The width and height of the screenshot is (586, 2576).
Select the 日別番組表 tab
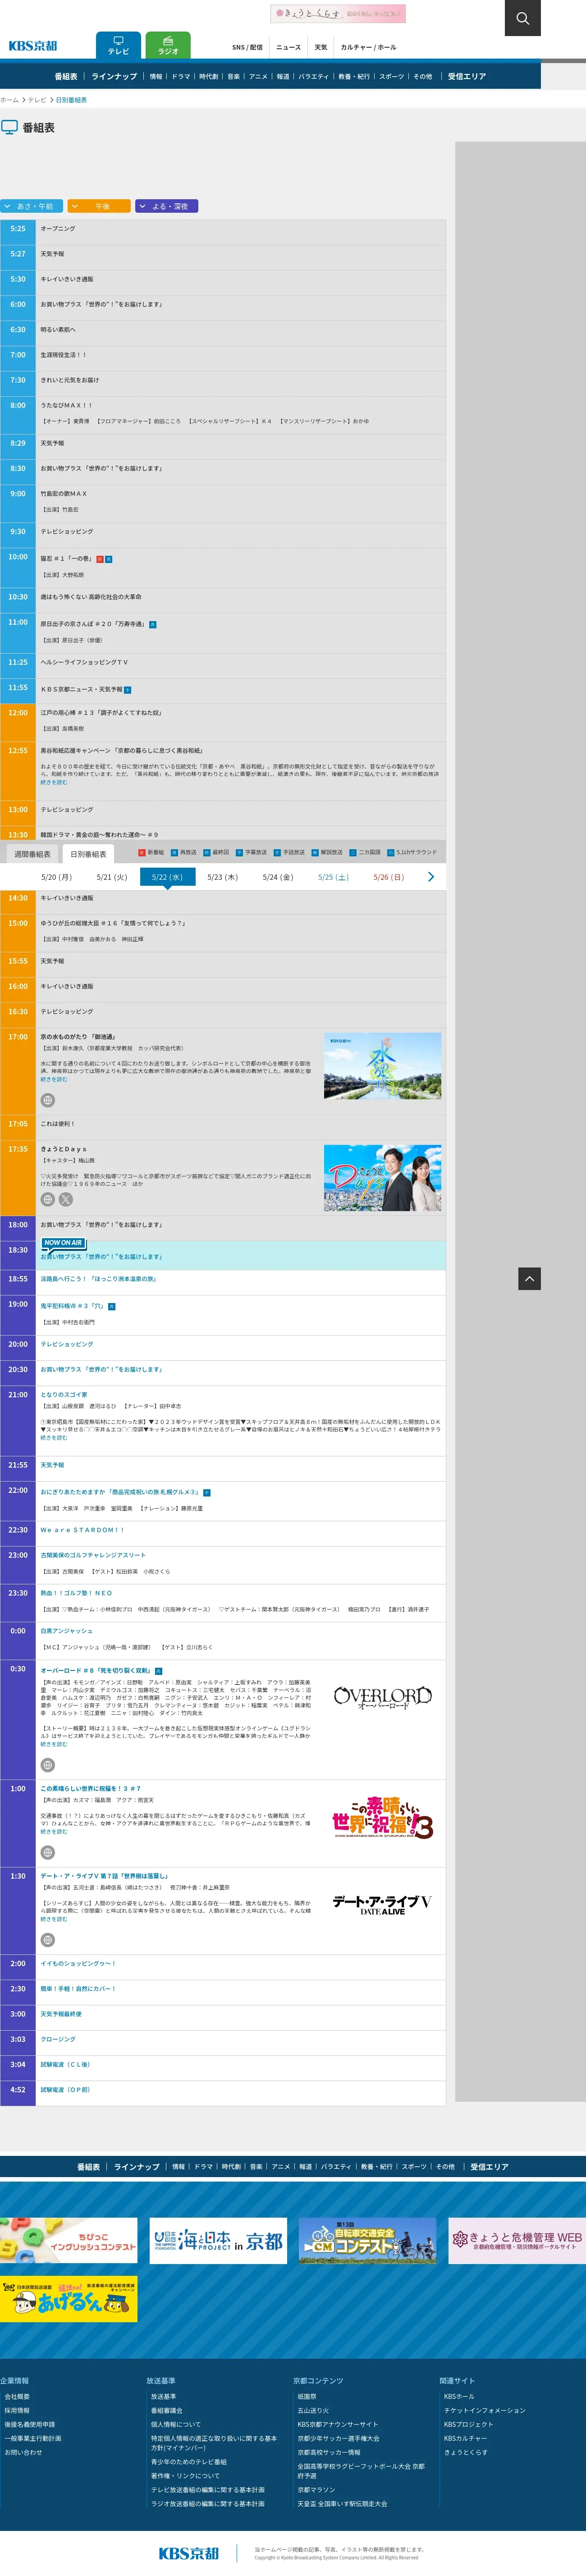pyautogui.click(x=88, y=854)
